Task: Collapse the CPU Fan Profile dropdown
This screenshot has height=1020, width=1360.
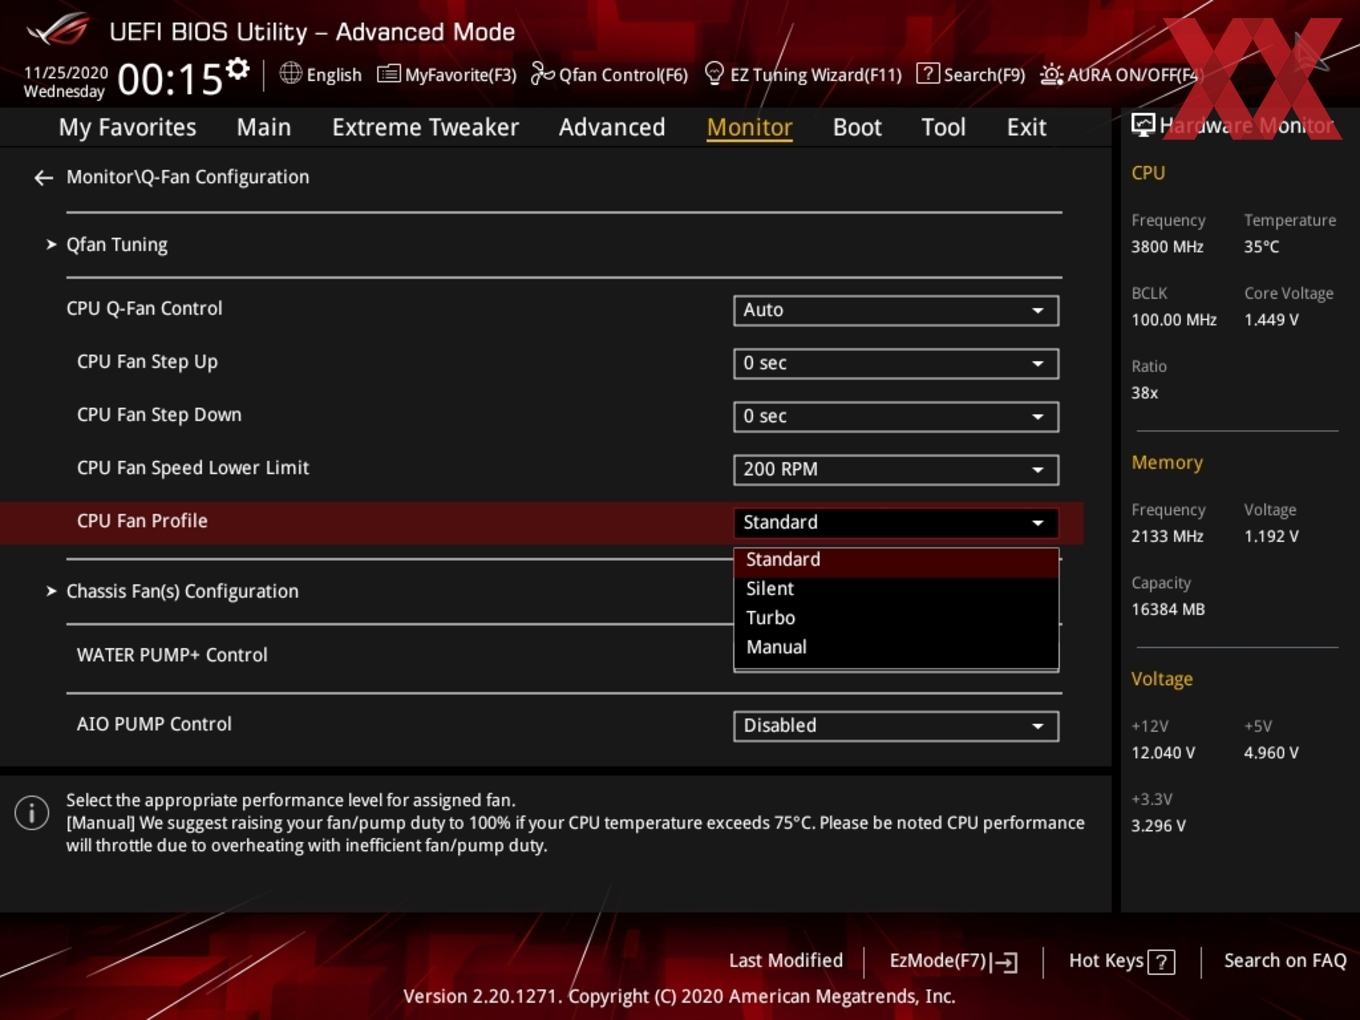Action: (895, 522)
